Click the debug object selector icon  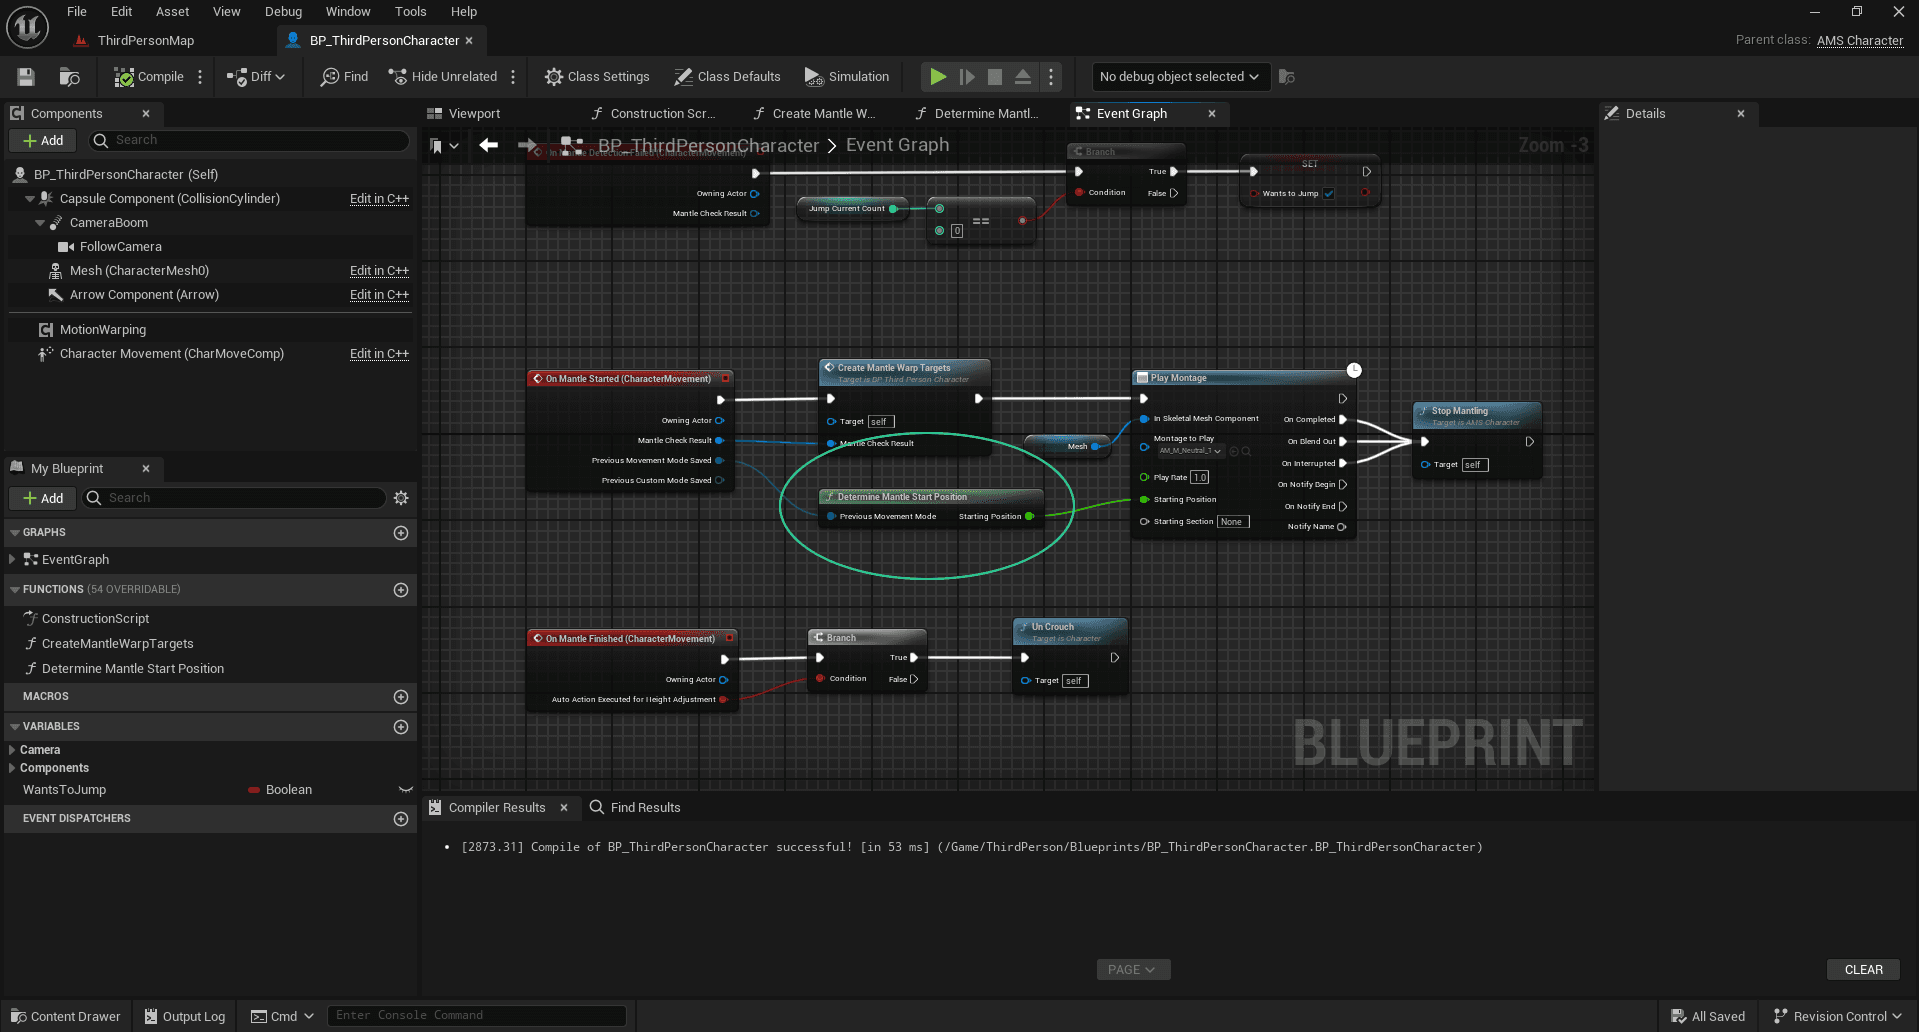click(x=1287, y=77)
